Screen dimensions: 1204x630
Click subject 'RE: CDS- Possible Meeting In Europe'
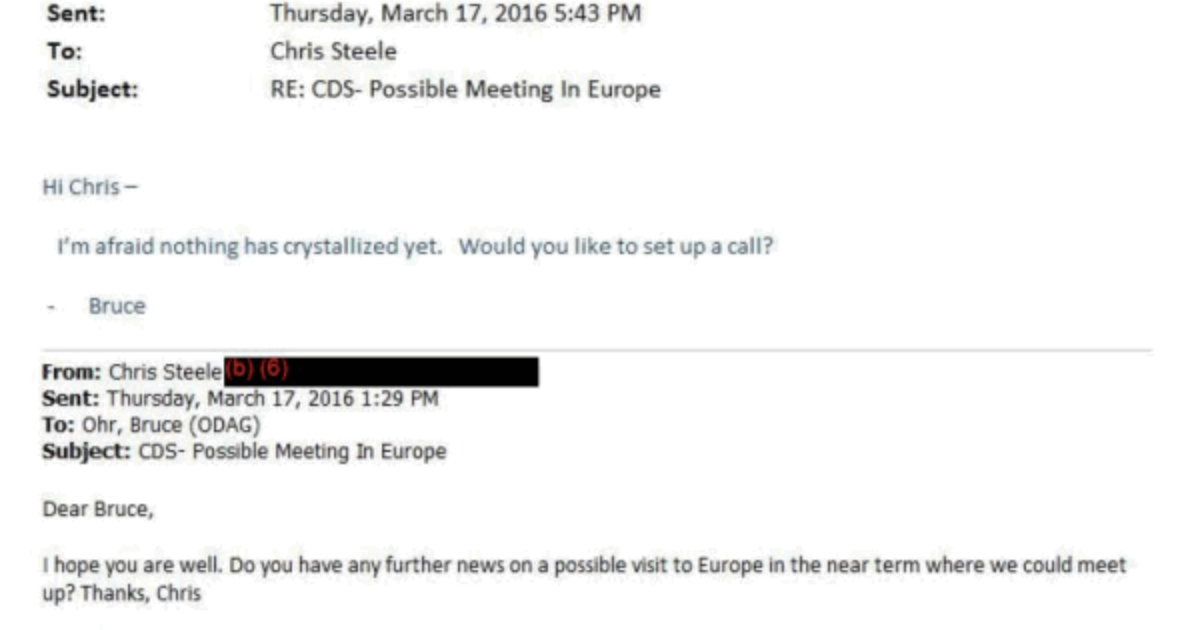[x=465, y=90]
